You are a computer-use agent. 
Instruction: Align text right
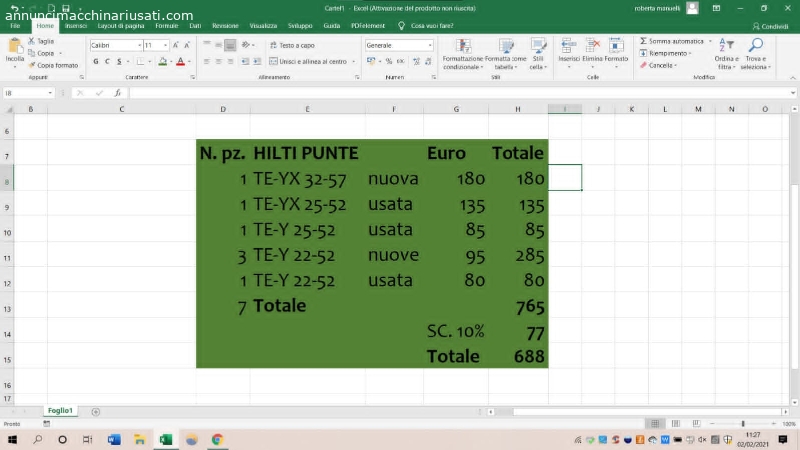[x=230, y=61]
